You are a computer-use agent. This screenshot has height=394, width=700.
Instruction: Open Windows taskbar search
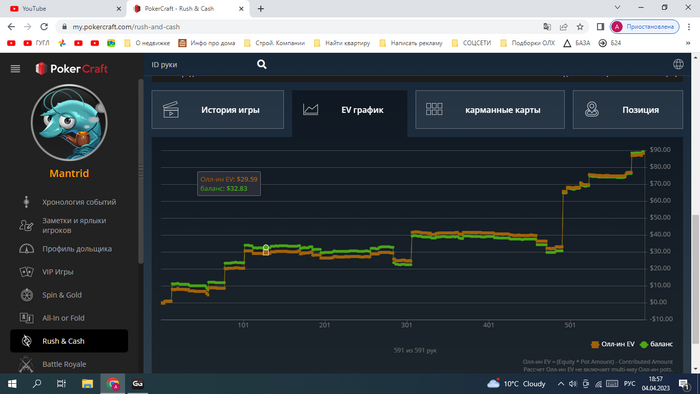(37, 384)
